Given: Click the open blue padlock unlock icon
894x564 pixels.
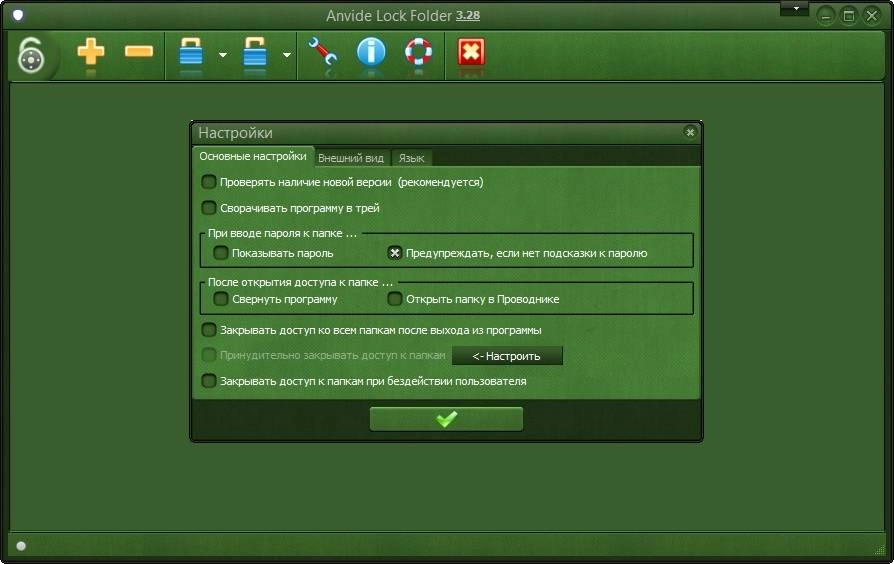Looking at the screenshot, I should click(255, 52).
